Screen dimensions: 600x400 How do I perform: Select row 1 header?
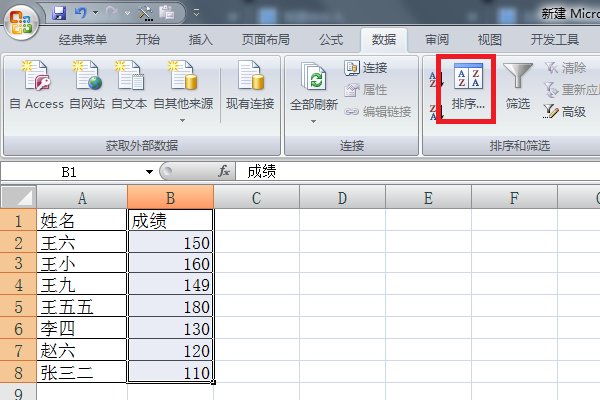click(18, 220)
